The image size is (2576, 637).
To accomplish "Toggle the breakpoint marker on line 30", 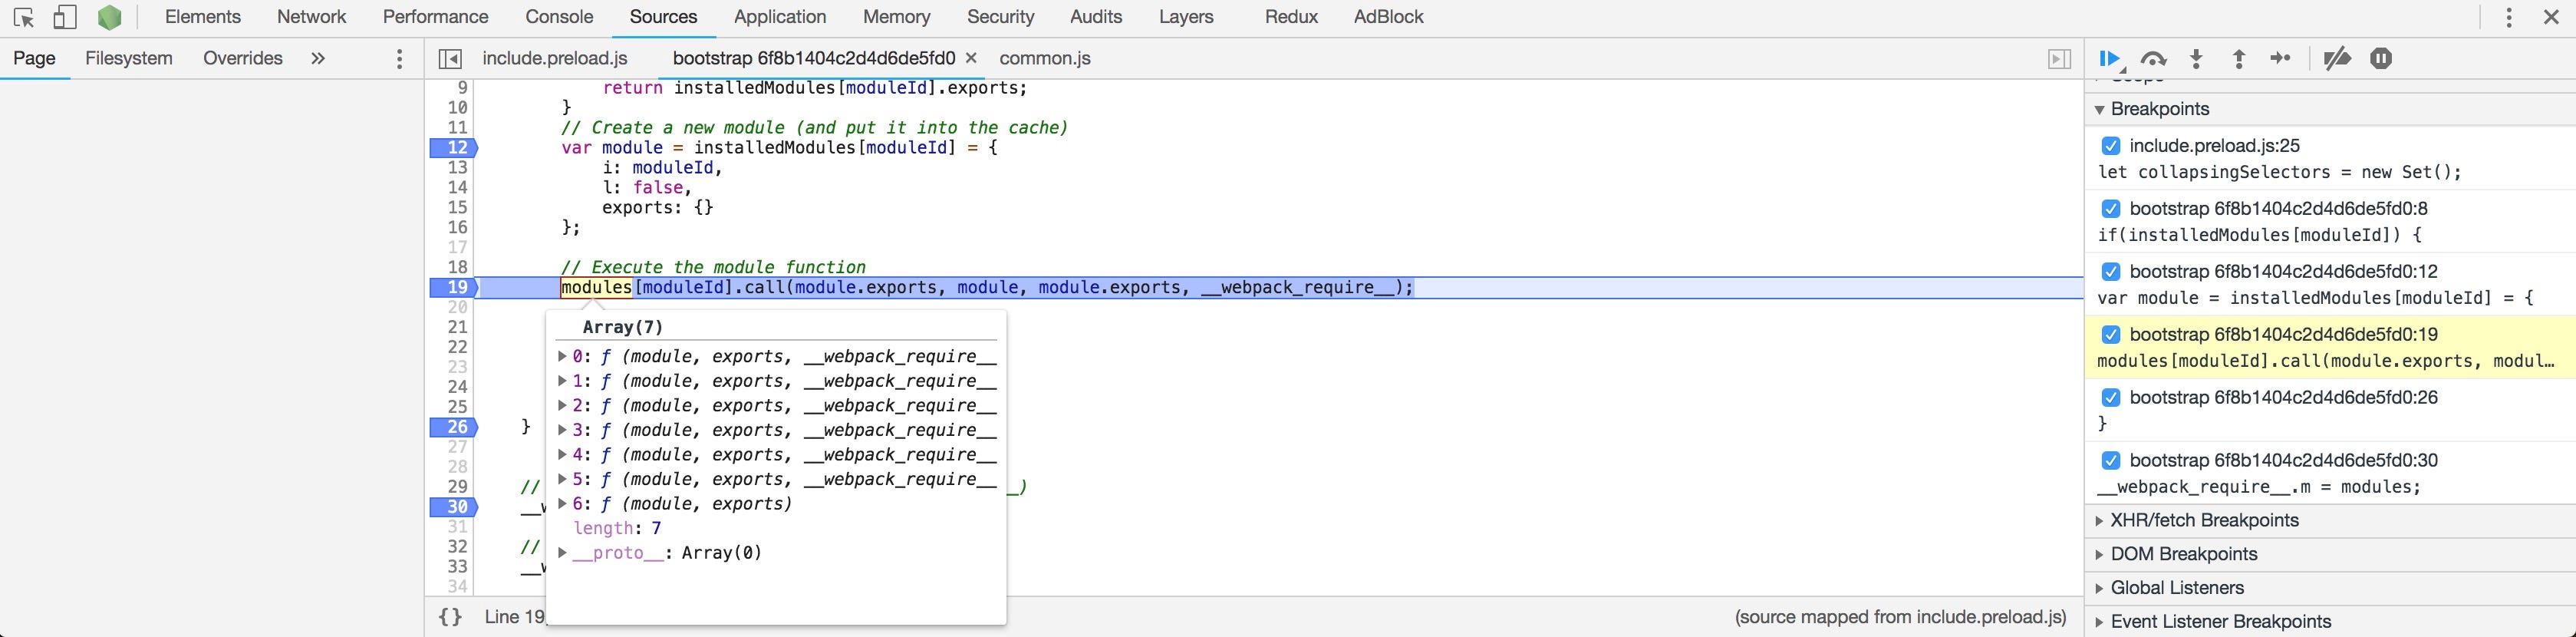I will [x=454, y=507].
